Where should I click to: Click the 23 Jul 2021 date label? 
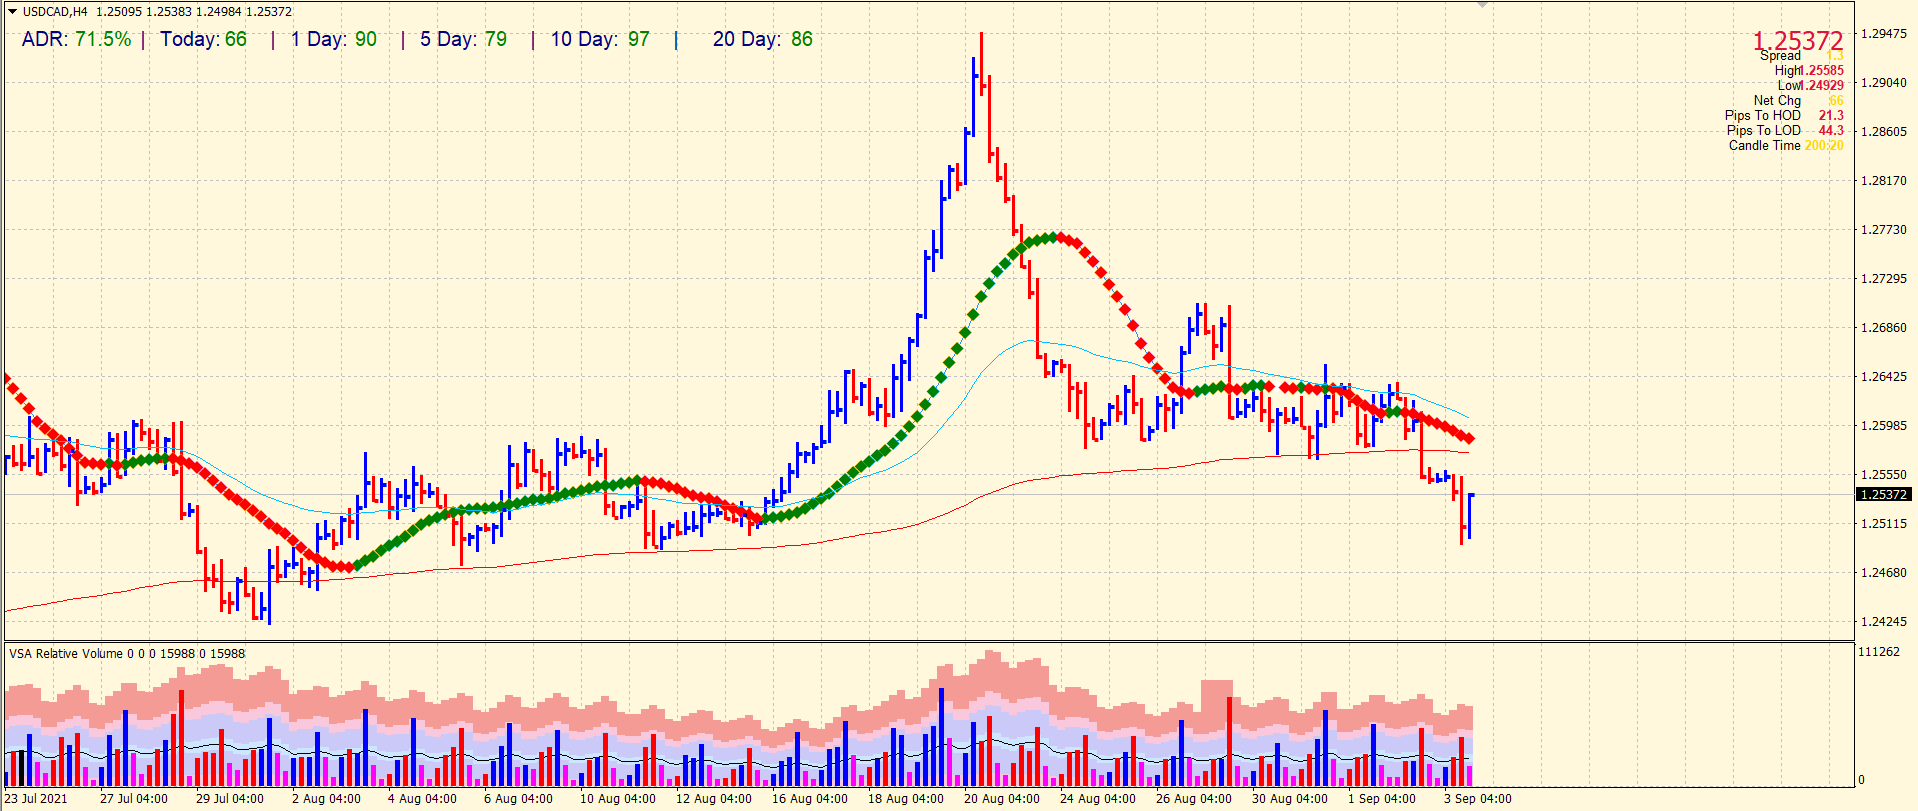coord(37,799)
